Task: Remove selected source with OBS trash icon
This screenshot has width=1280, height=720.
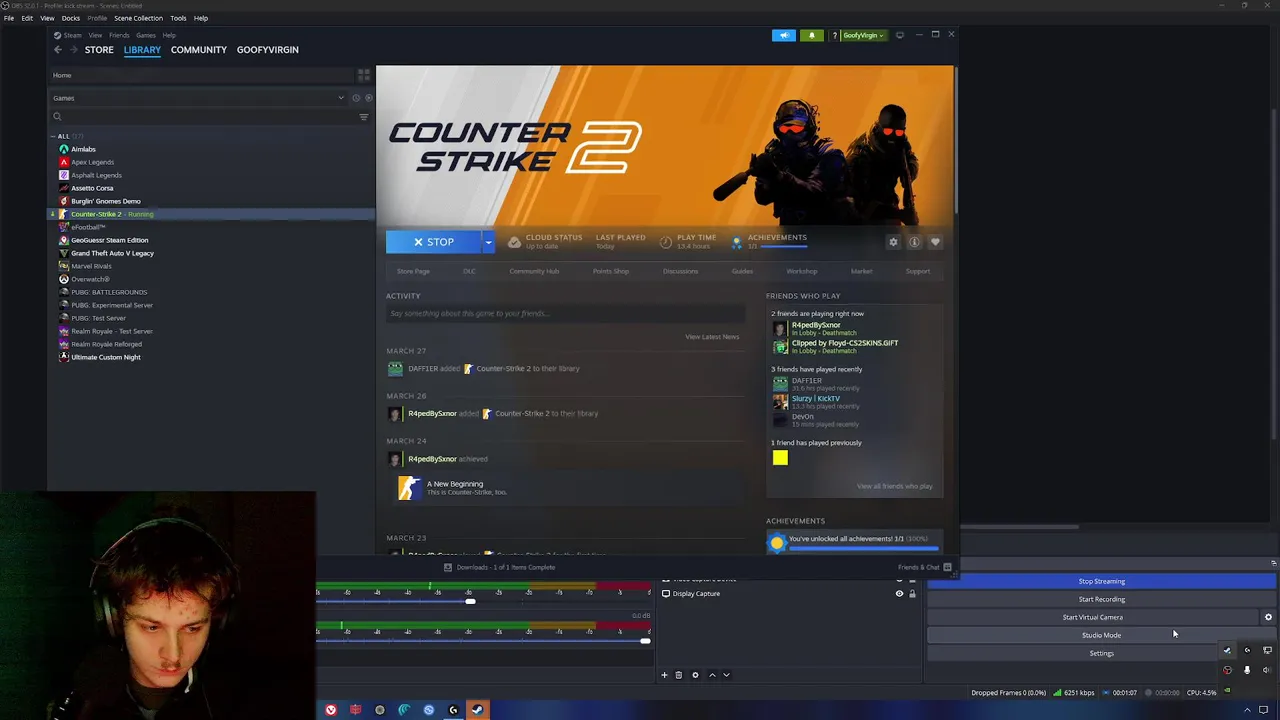Action: 678,675
